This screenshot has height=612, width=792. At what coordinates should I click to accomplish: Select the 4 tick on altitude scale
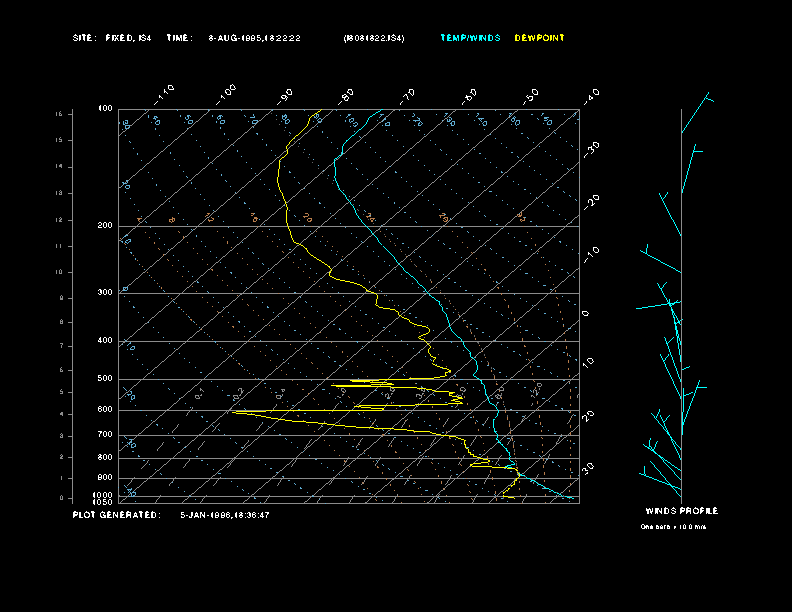click(62, 415)
